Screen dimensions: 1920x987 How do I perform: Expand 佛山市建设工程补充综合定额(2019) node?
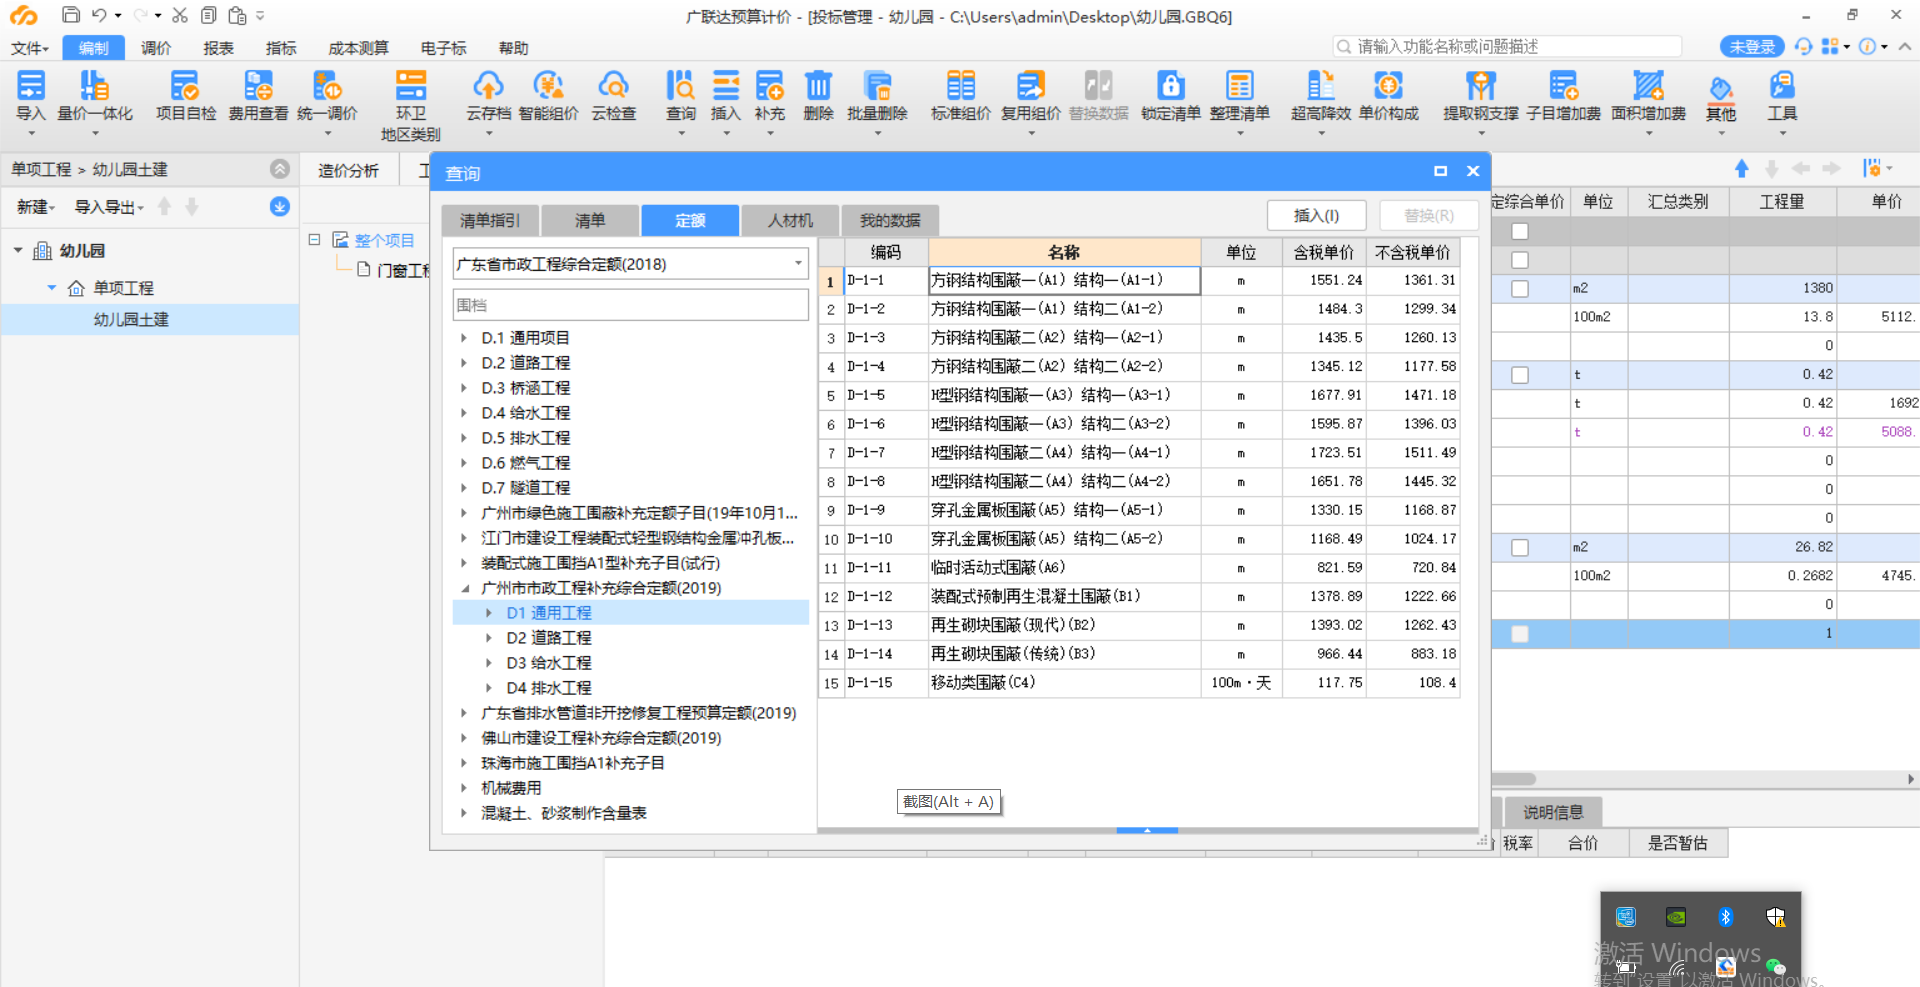click(464, 738)
